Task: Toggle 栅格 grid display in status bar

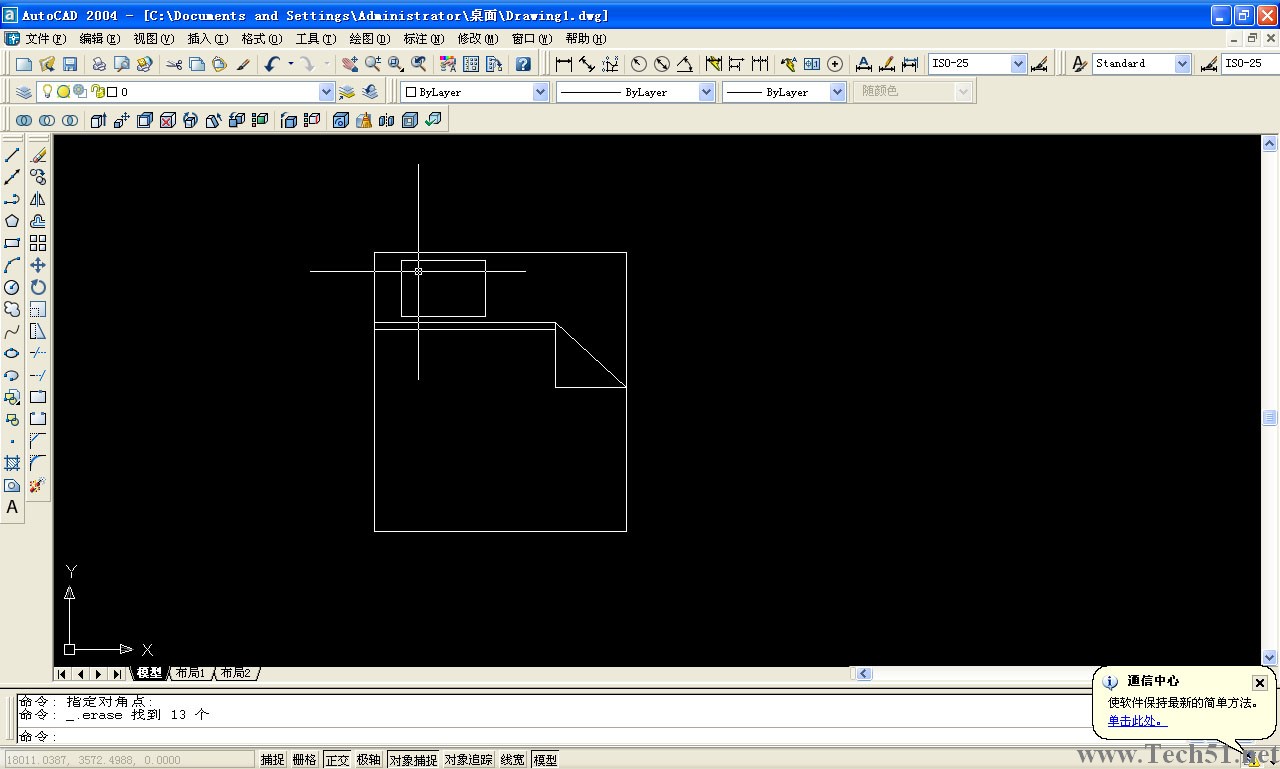Action: [x=305, y=760]
